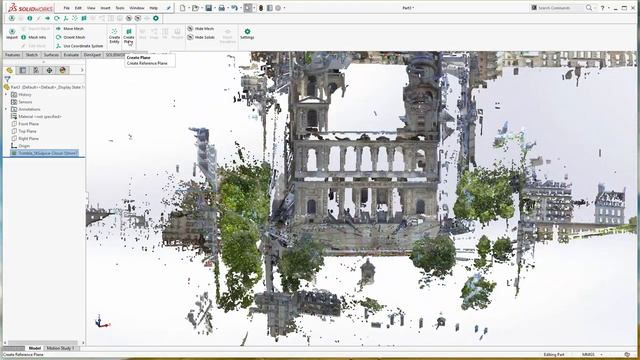640x360 pixels.
Task: Switch to the Sketch tab
Action: tap(32, 55)
